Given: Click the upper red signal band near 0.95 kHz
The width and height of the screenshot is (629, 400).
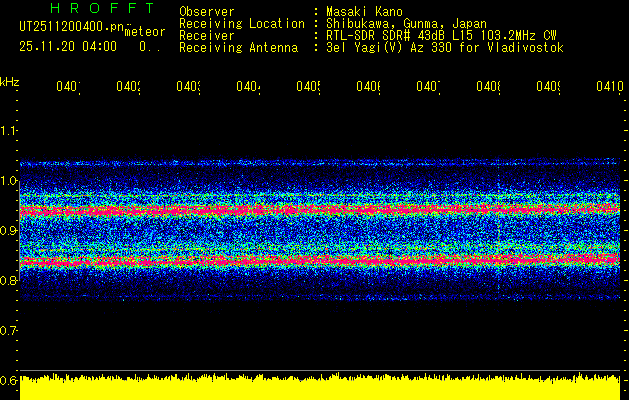Looking at the screenshot, I should coord(320,210).
